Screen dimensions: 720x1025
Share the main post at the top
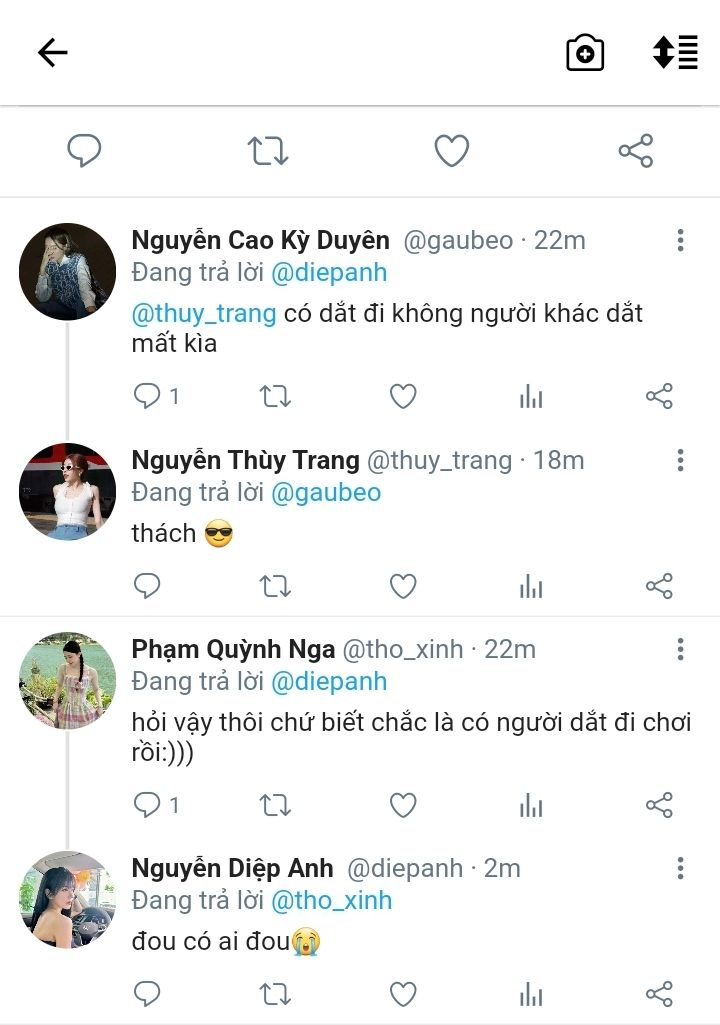click(x=635, y=151)
